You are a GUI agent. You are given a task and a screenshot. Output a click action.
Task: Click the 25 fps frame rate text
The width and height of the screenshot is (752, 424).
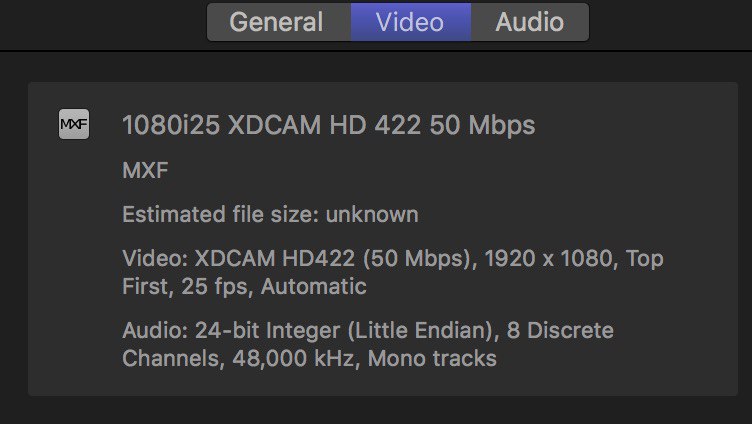[214, 287]
